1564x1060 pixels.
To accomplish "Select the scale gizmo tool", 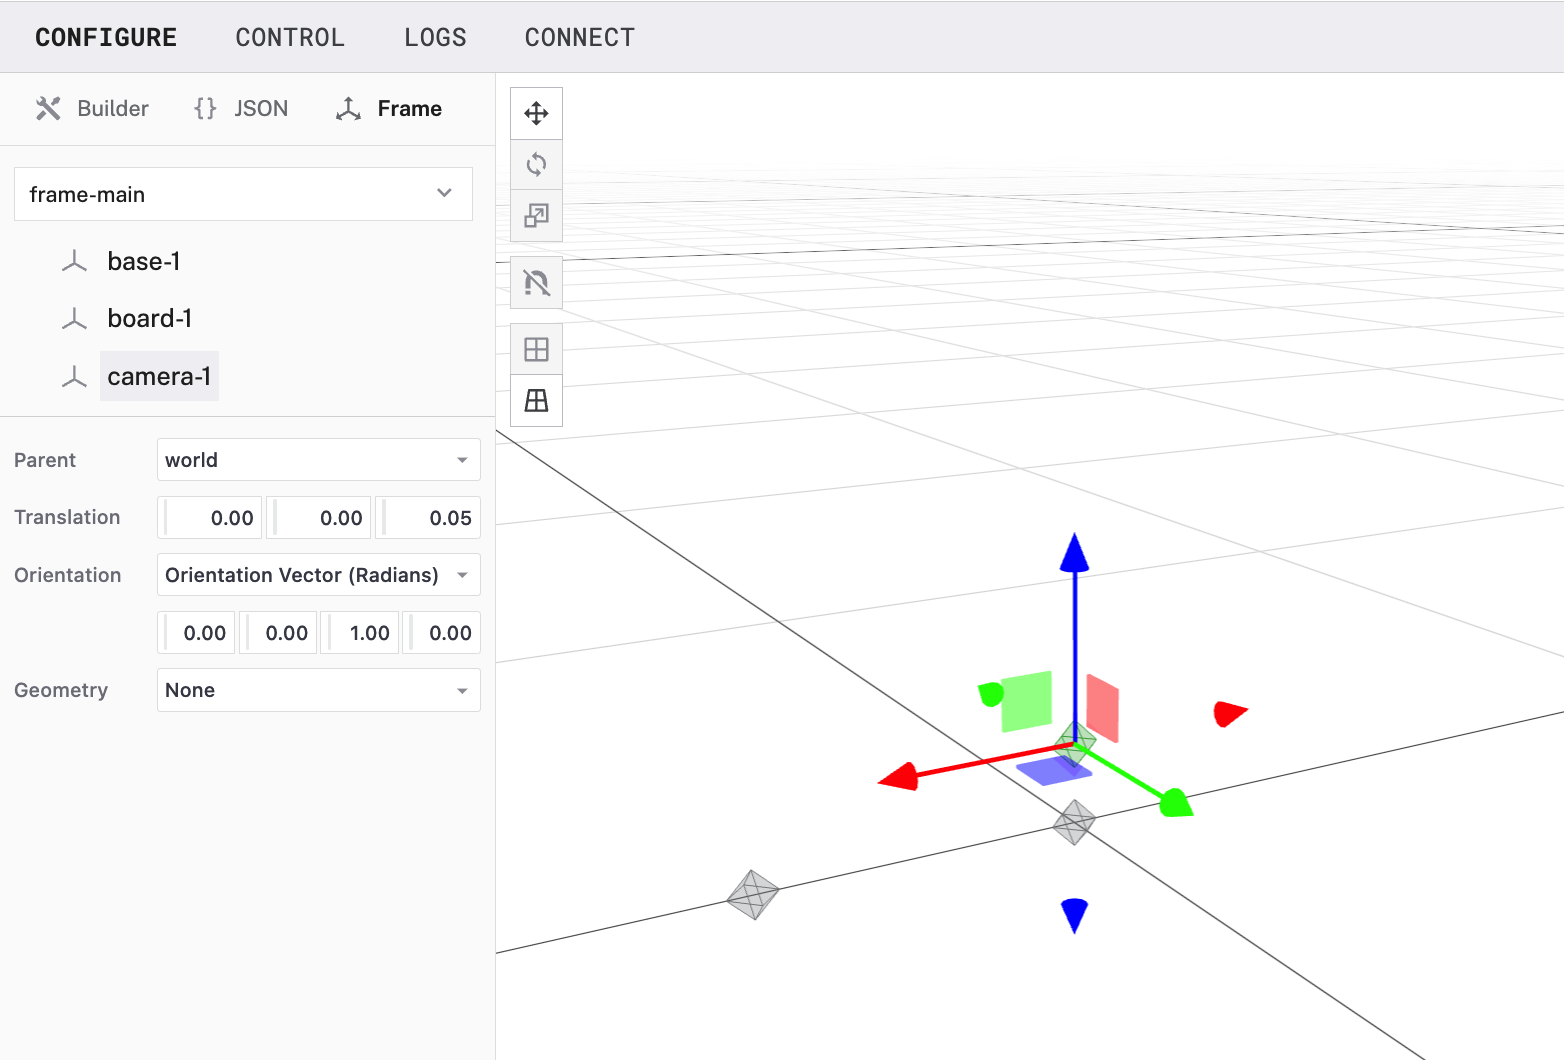I will [x=536, y=216].
